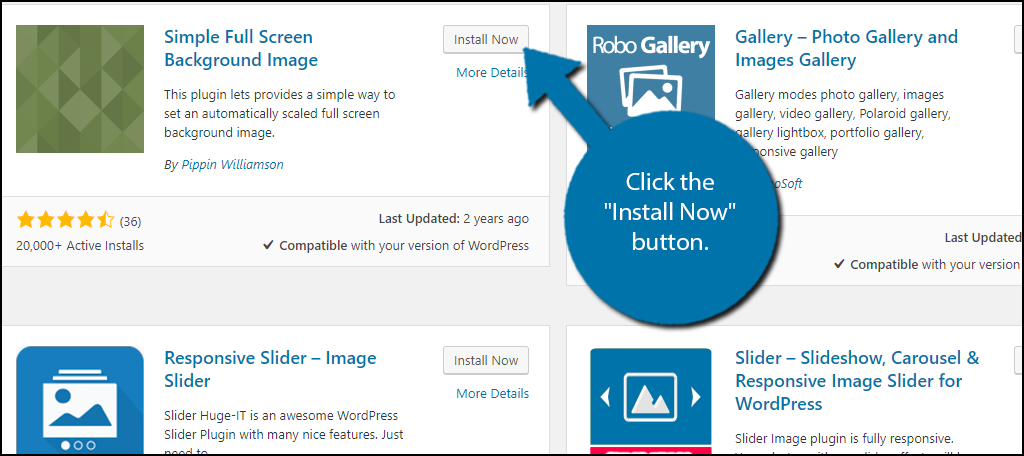Viewport: 1024px width, 456px height.
Task: Select the Responsive Slider – Image Slider title
Action: 270,369
